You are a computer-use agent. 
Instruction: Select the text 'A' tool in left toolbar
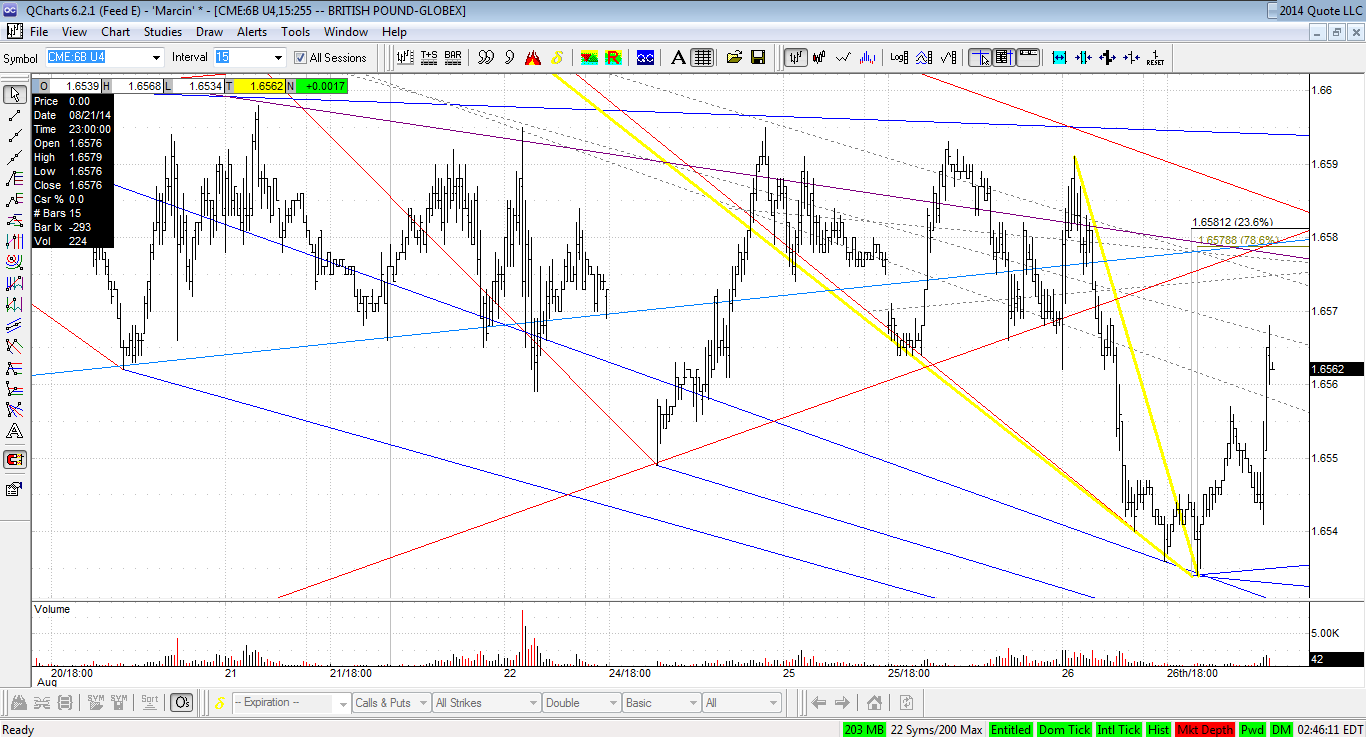click(x=15, y=432)
